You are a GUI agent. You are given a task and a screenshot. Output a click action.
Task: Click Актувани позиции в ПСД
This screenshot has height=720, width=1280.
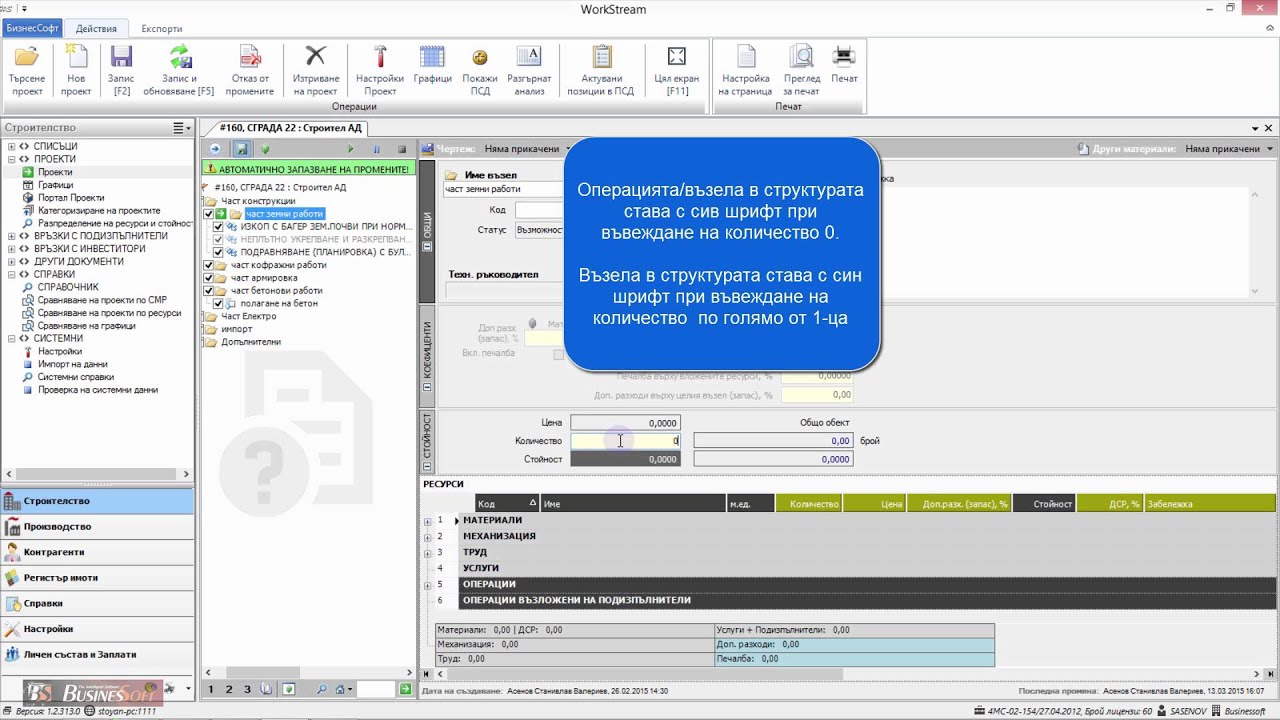pos(601,70)
